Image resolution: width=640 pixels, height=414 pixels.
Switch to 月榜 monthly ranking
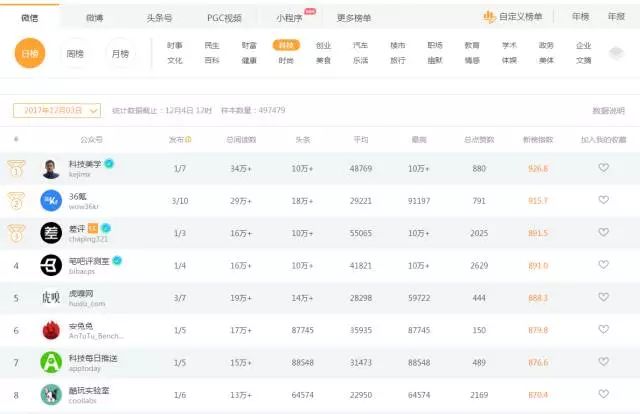[x=120, y=53]
